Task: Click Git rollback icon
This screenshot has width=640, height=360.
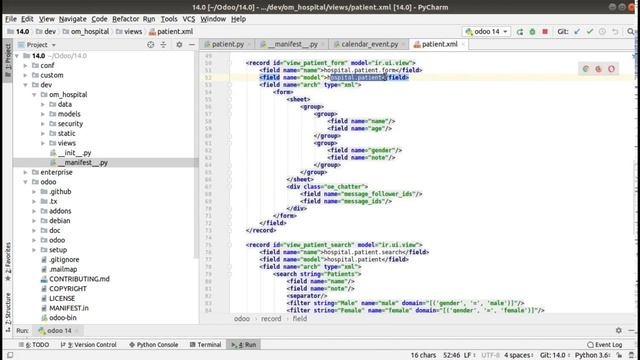Action: pyautogui.click(x=615, y=31)
